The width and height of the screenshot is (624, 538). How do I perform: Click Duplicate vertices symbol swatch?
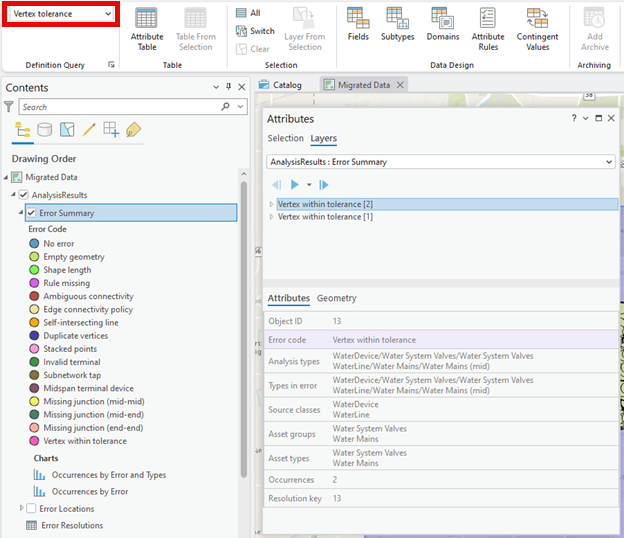pos(34,335)
